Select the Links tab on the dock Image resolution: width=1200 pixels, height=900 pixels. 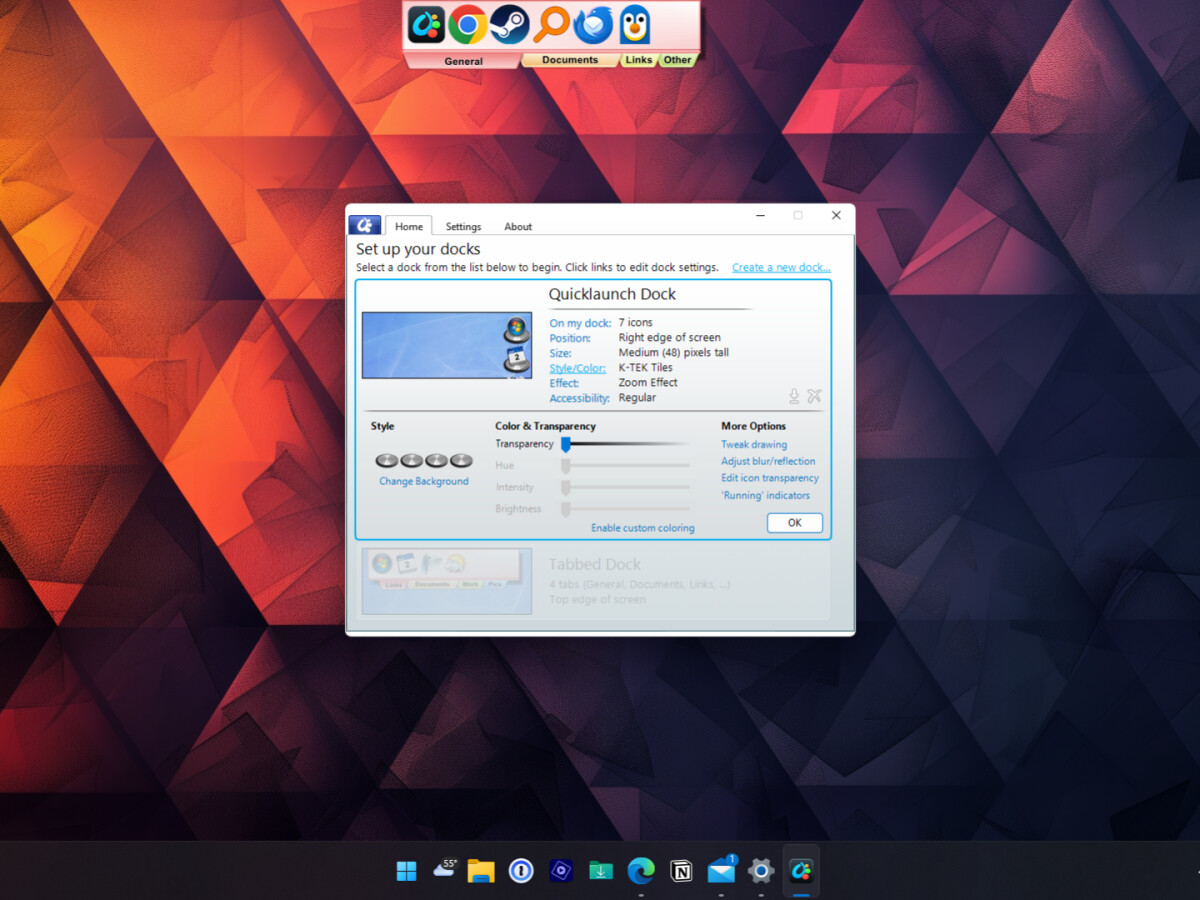click(639, 60)
